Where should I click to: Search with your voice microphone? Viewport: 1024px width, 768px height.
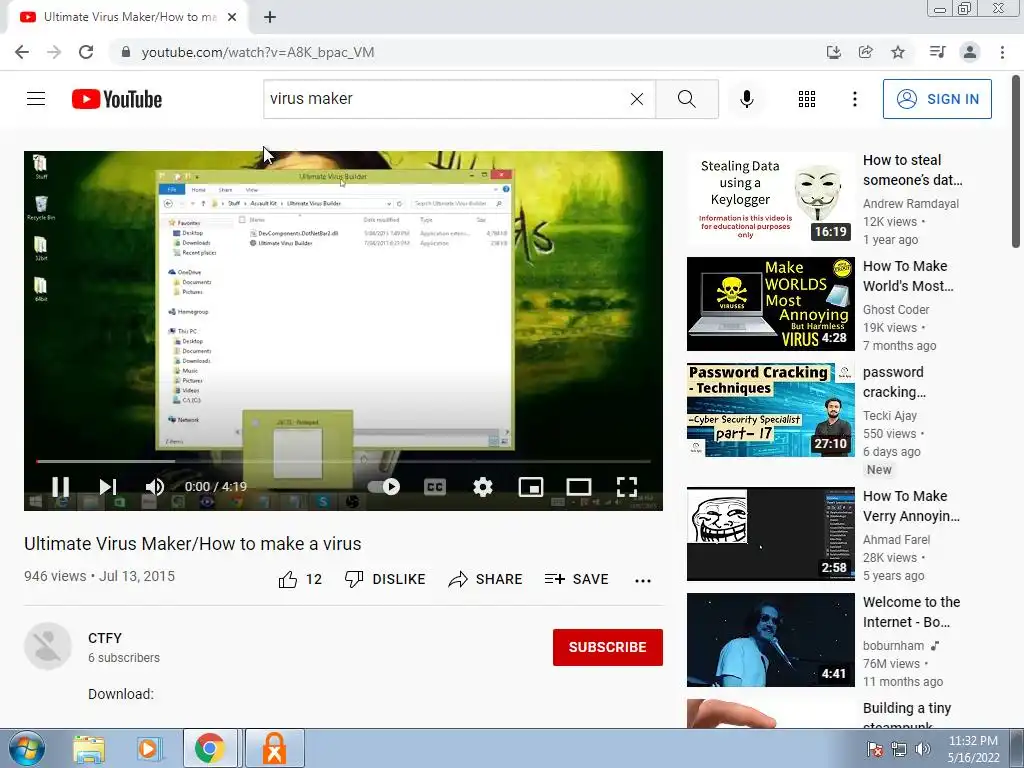747,99
